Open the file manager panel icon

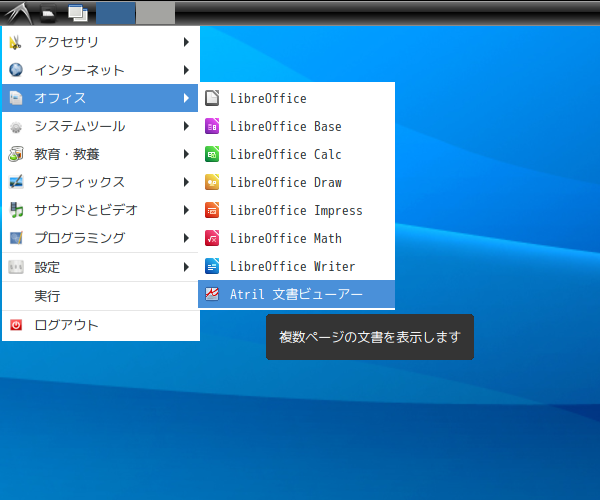48,13
